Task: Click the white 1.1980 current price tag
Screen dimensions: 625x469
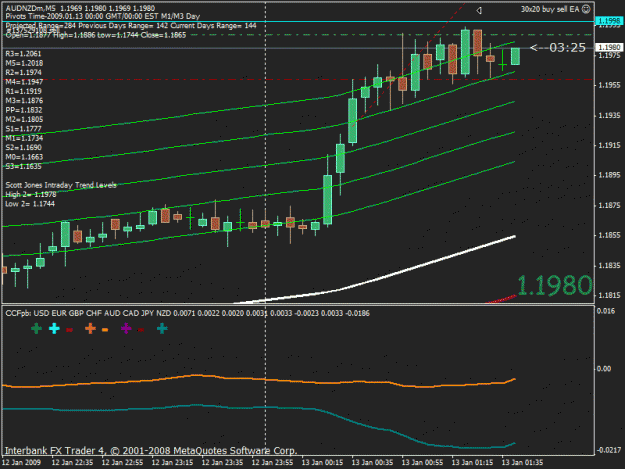Action: 609,47
